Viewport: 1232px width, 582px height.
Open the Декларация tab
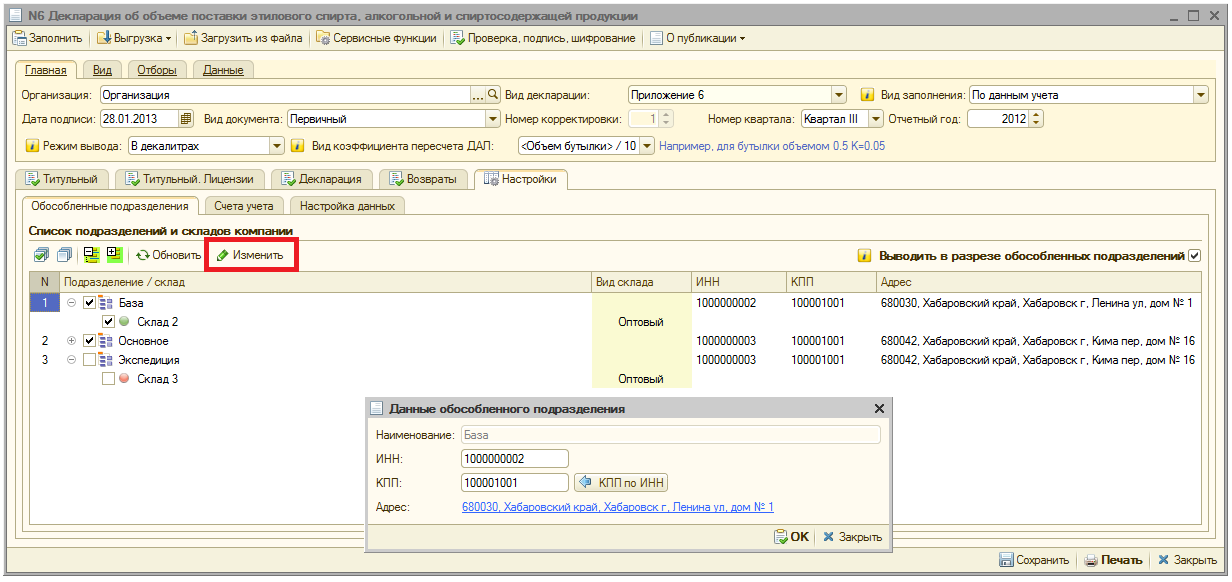click(x=323, y=180)
